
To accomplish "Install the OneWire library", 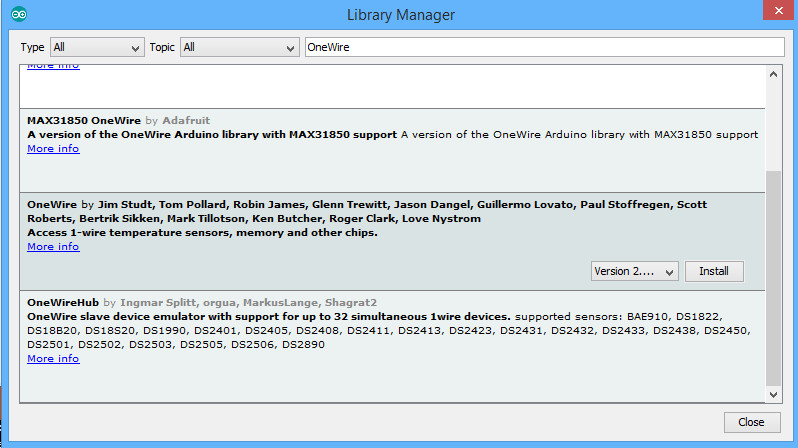I will click(x=714, y=271).
